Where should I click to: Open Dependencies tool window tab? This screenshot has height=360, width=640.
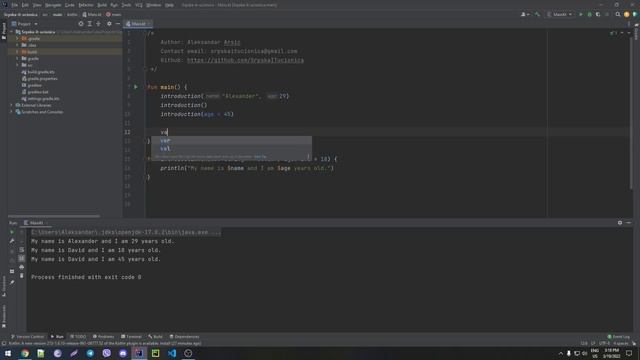pyautogui.click(x=184, y=337)
